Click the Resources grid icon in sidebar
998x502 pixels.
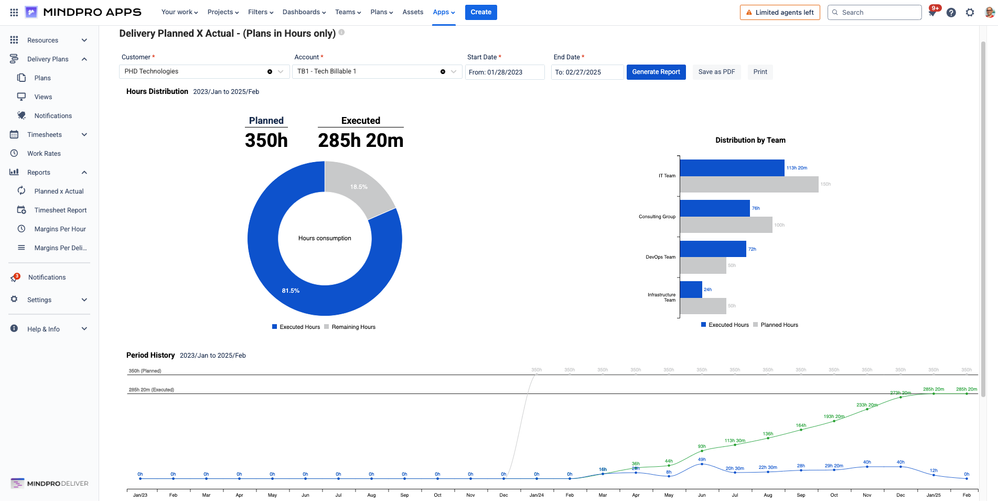14,40
